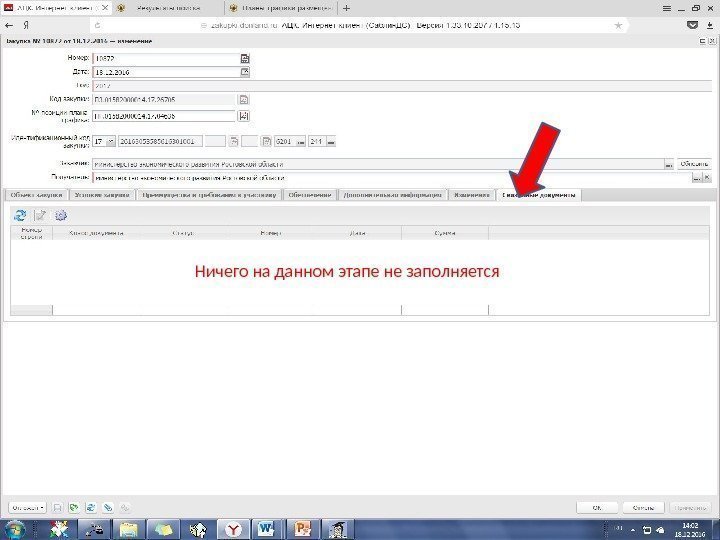720x540 pixels.
Task: Click the OK button
Action: (x=597, y=508)
